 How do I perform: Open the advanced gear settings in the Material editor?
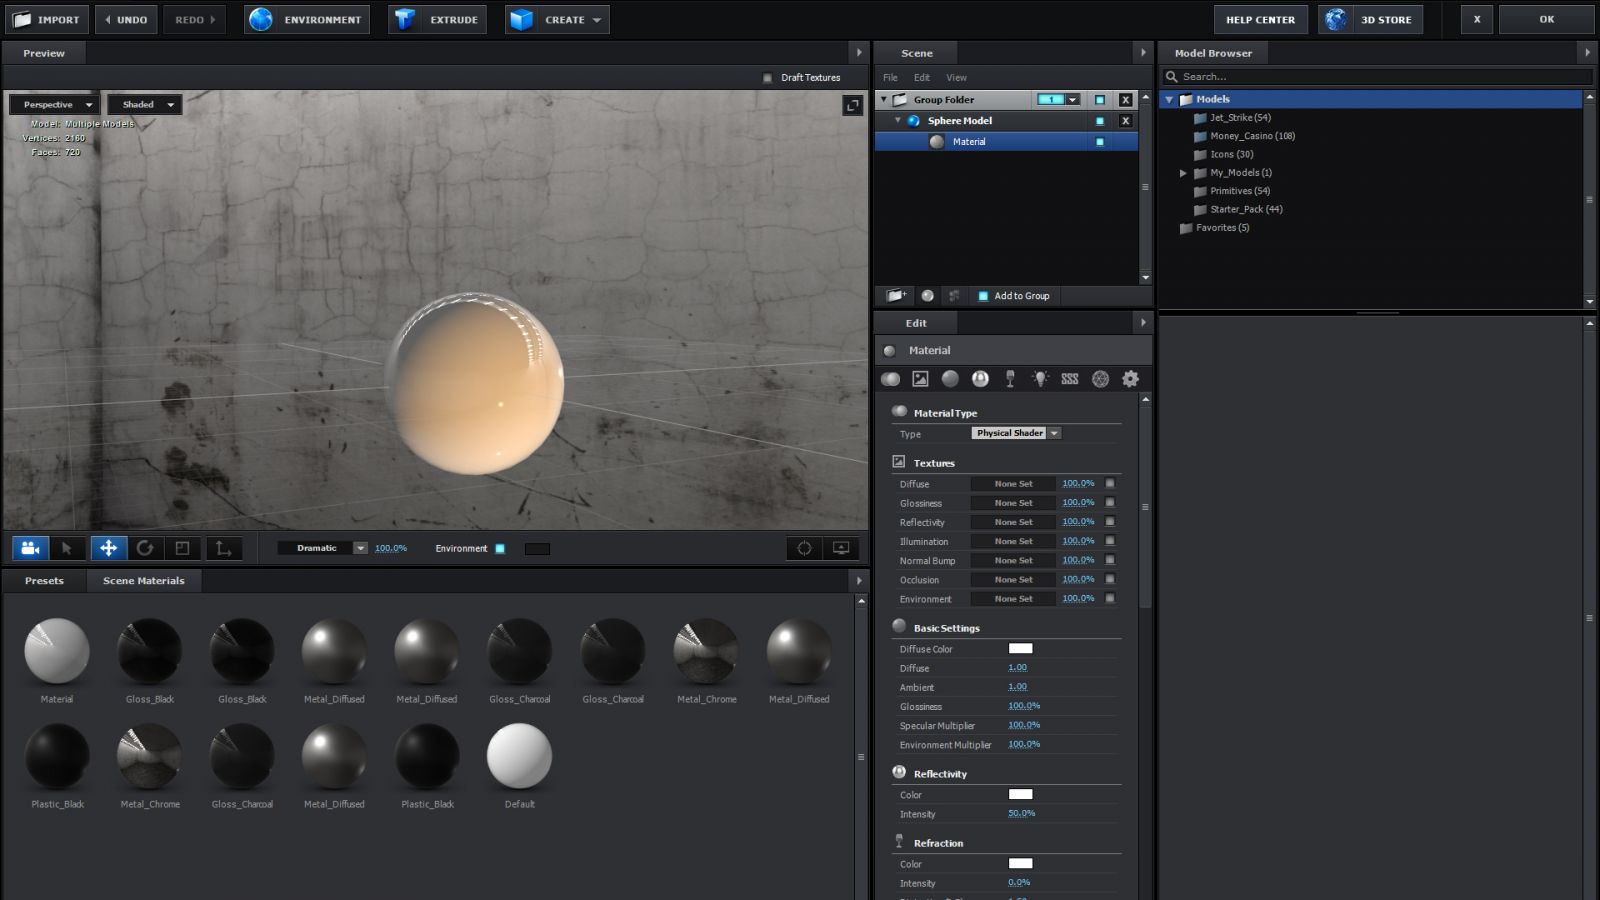(1130, 378)
